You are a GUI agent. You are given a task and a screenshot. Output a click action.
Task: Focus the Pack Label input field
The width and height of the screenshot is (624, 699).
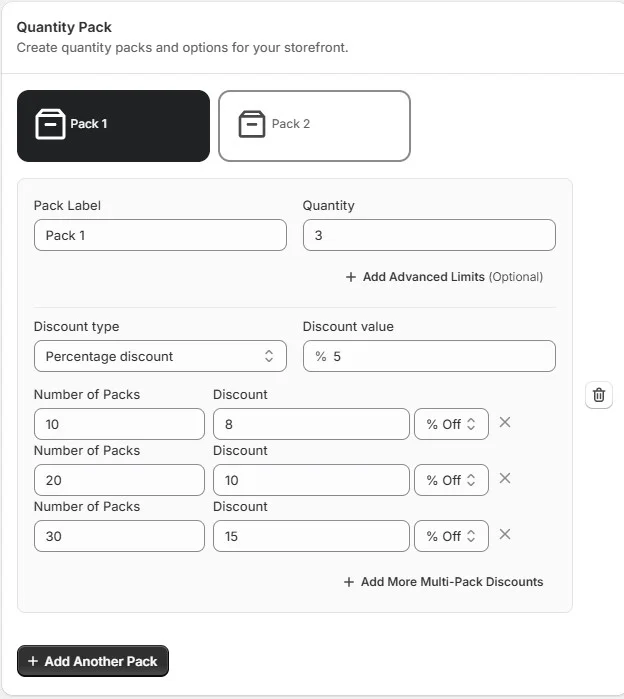160,235
